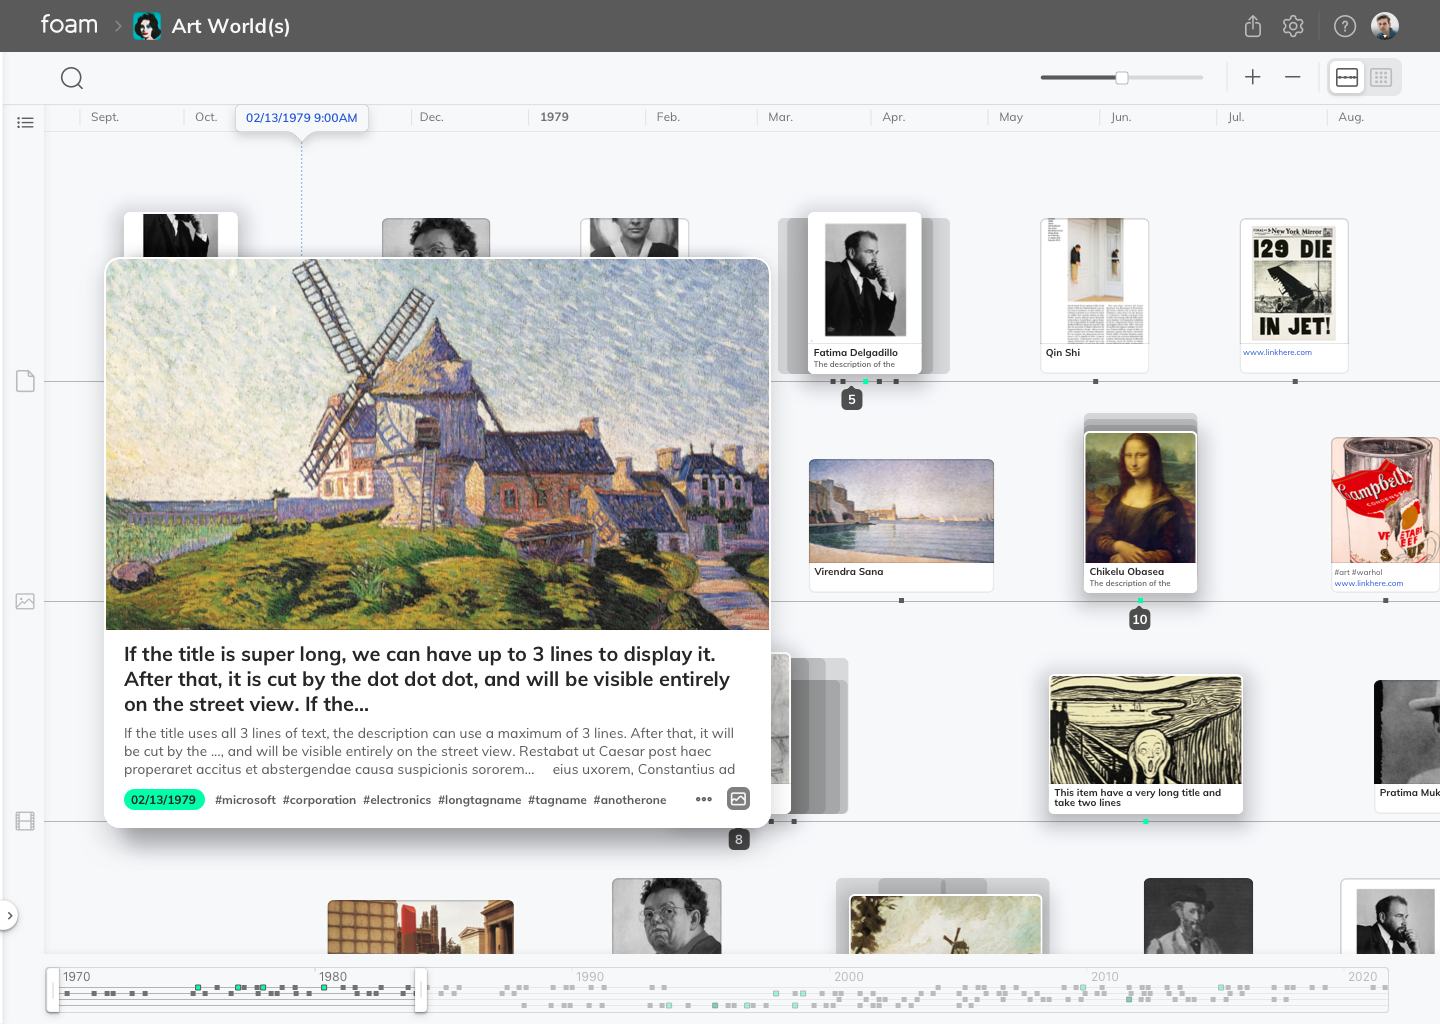Viewport: 1440px width, 1024px height.
Task: Open the Qin Shi card
Action: (x=1095, y=295)
